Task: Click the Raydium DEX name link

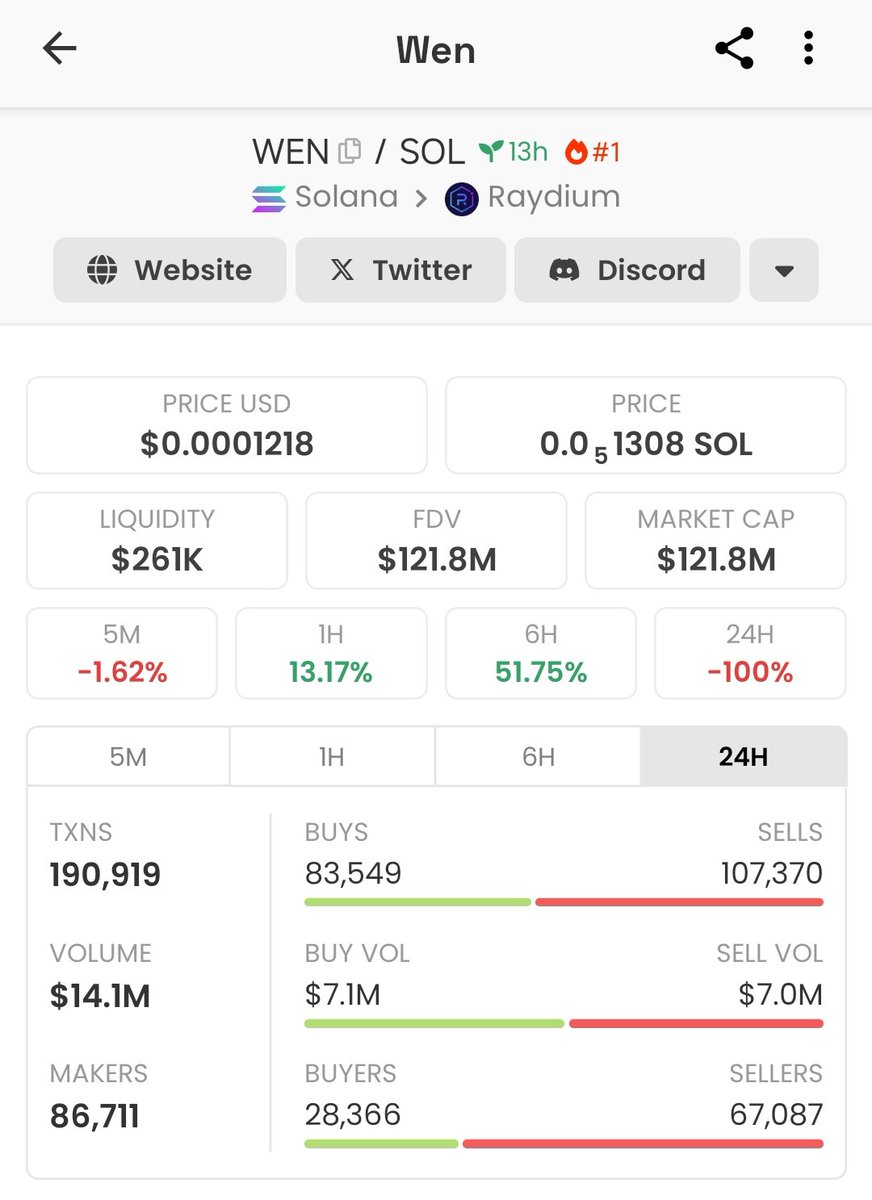Action: 554,198
